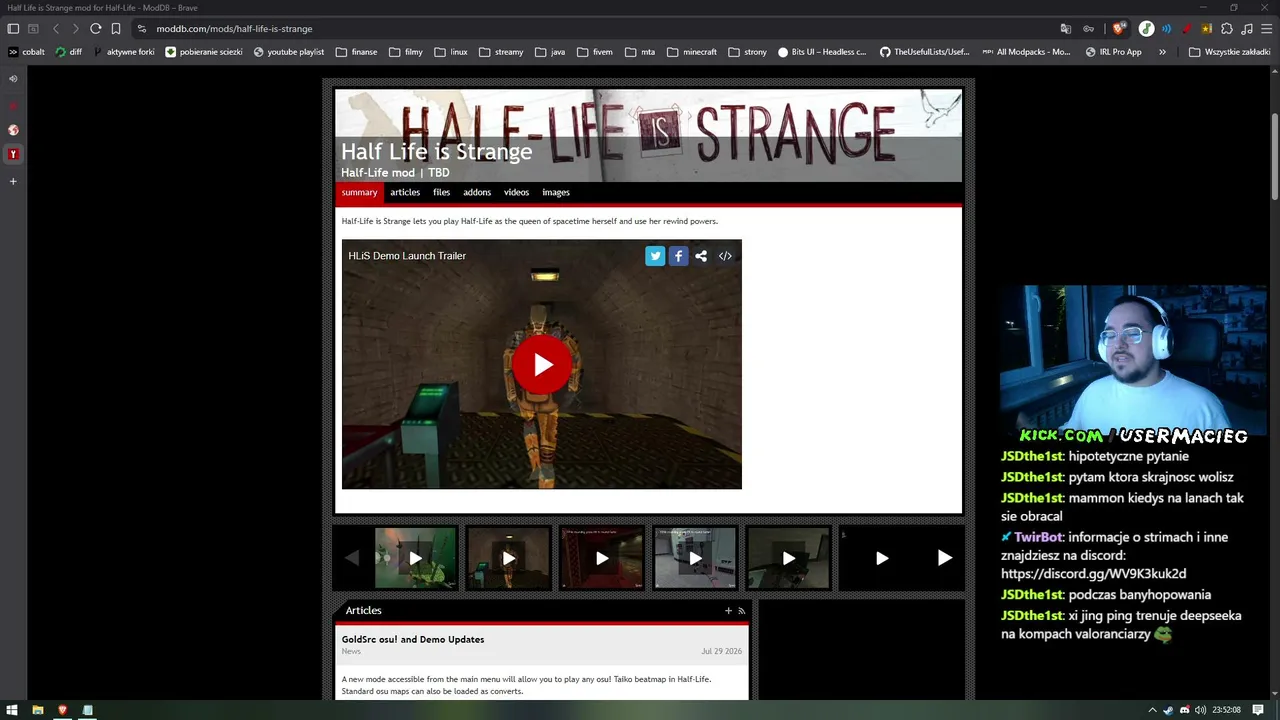
Task: Select the active ModDB tab in sidebar
Action: coord(13,154)
